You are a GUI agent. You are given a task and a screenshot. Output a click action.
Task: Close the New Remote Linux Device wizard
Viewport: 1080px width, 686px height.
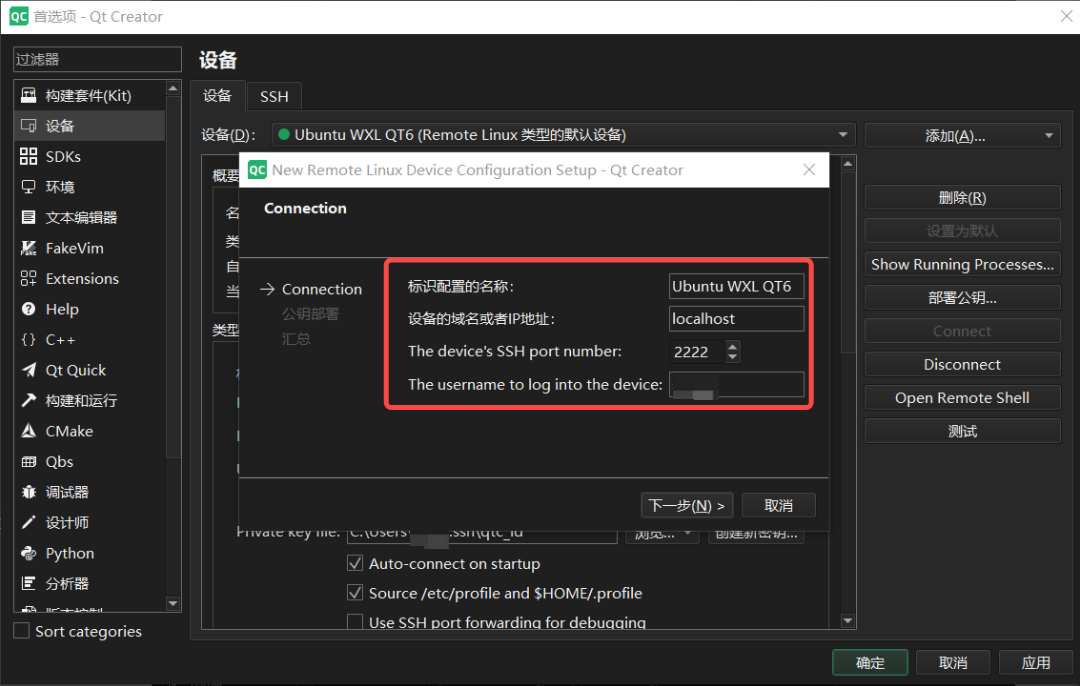pos(809,169)
